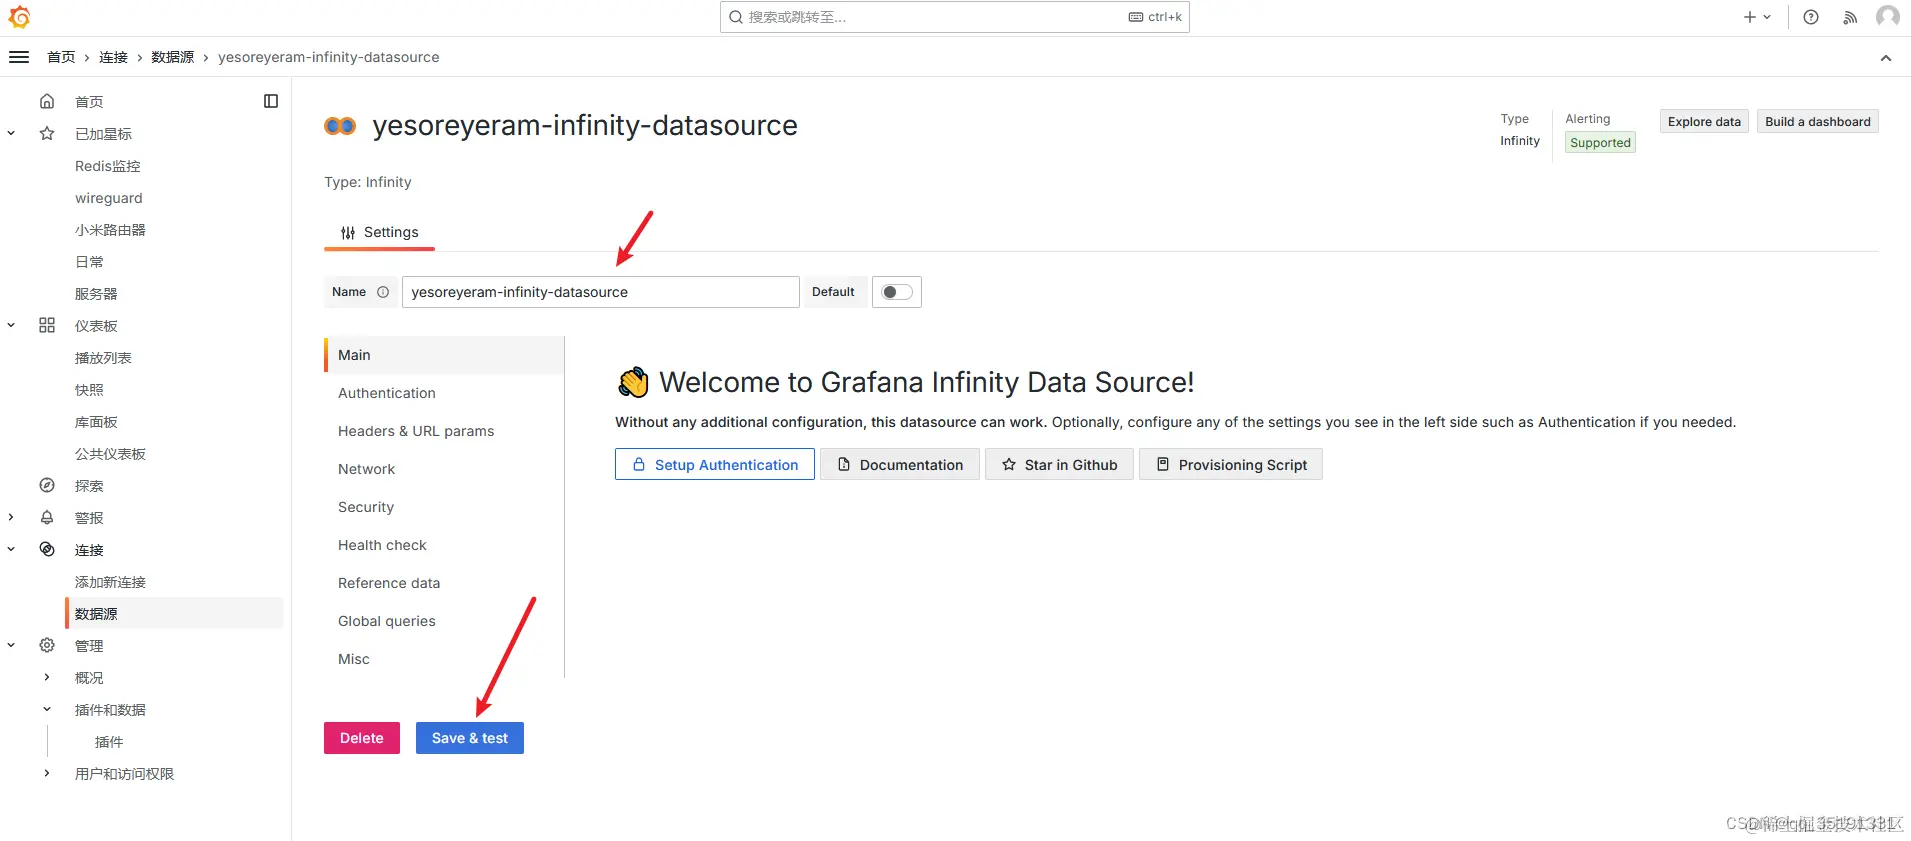Open the Documentation button

pos(900,464)
